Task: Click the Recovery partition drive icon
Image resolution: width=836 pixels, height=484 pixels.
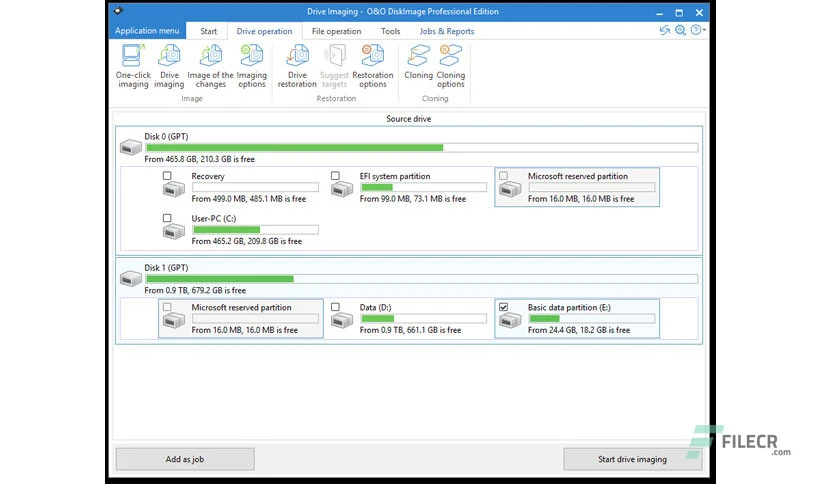Action: tap(173, 189)
